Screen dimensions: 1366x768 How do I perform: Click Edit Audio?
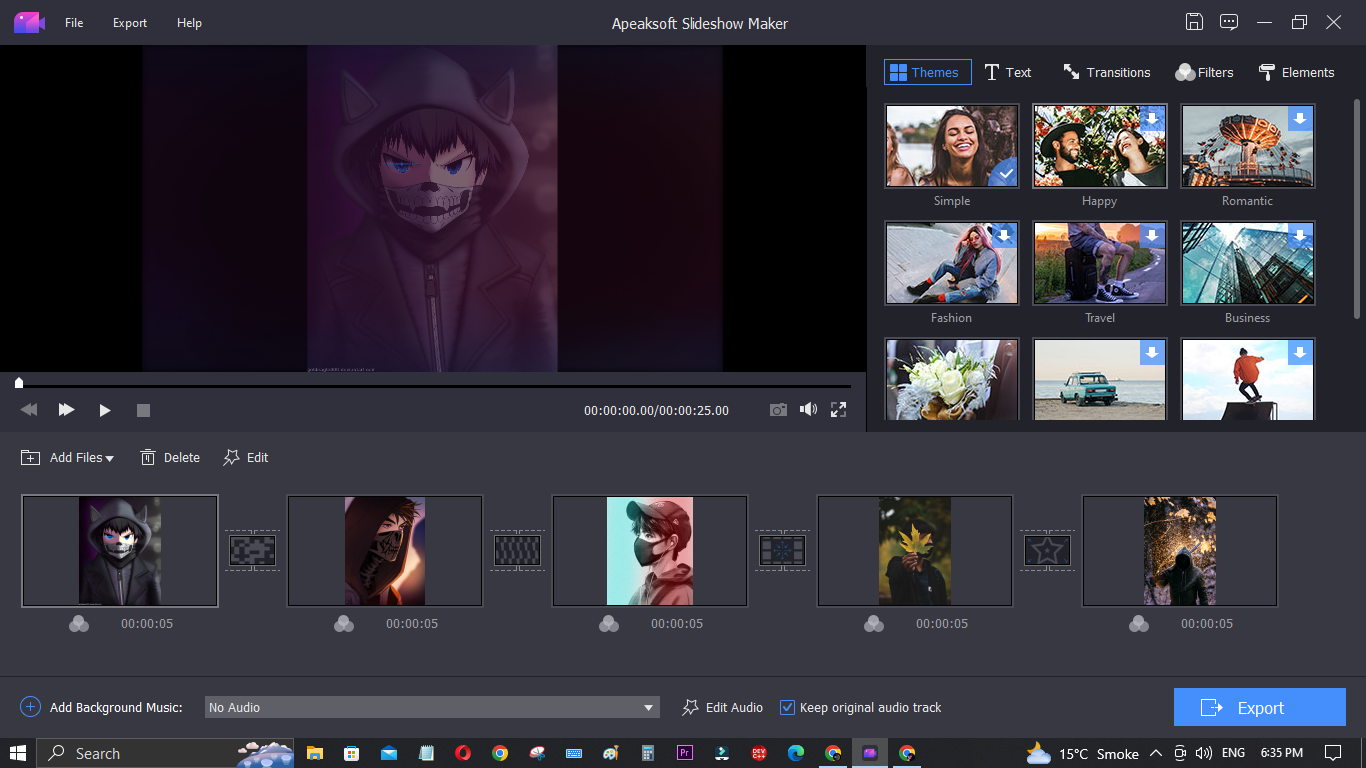(x=722, y=707)
